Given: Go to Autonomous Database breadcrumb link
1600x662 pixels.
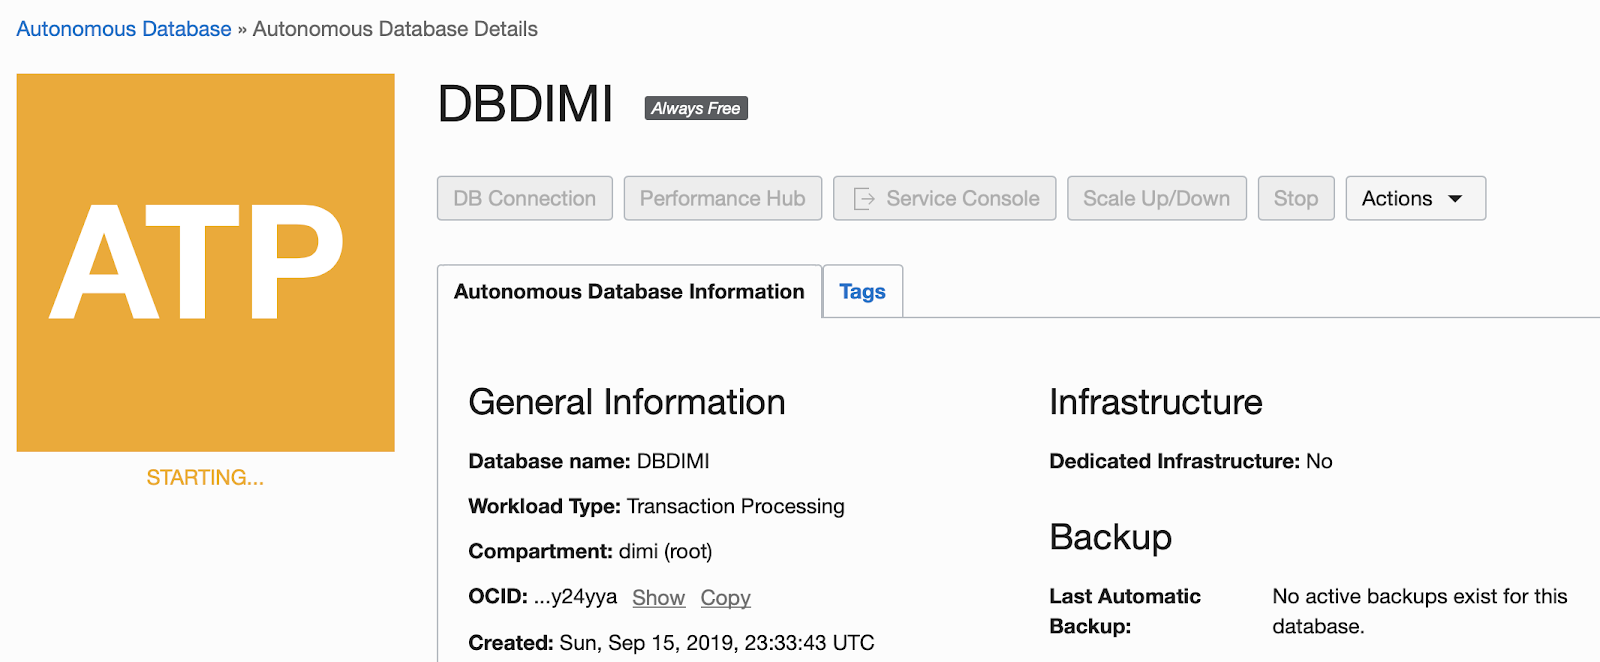Looking at the screenshot, I should click(x=124, y=29).
